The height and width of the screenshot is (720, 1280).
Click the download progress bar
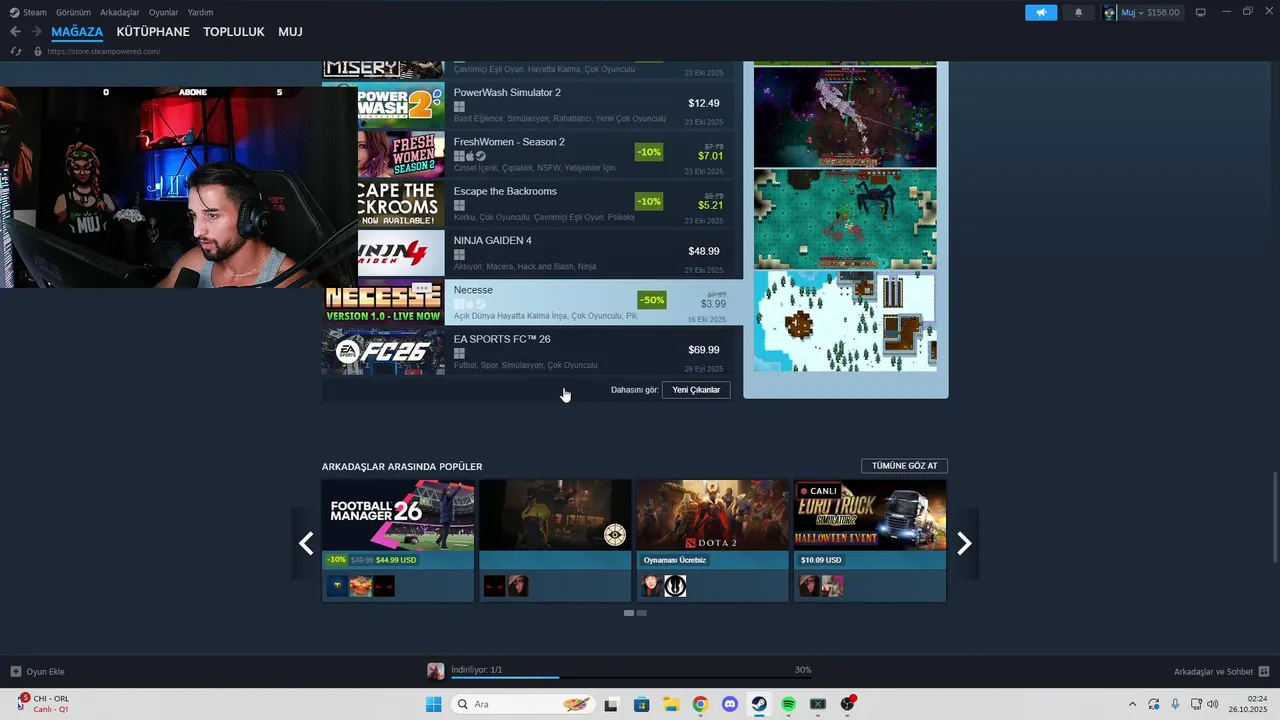click(631, 677)
